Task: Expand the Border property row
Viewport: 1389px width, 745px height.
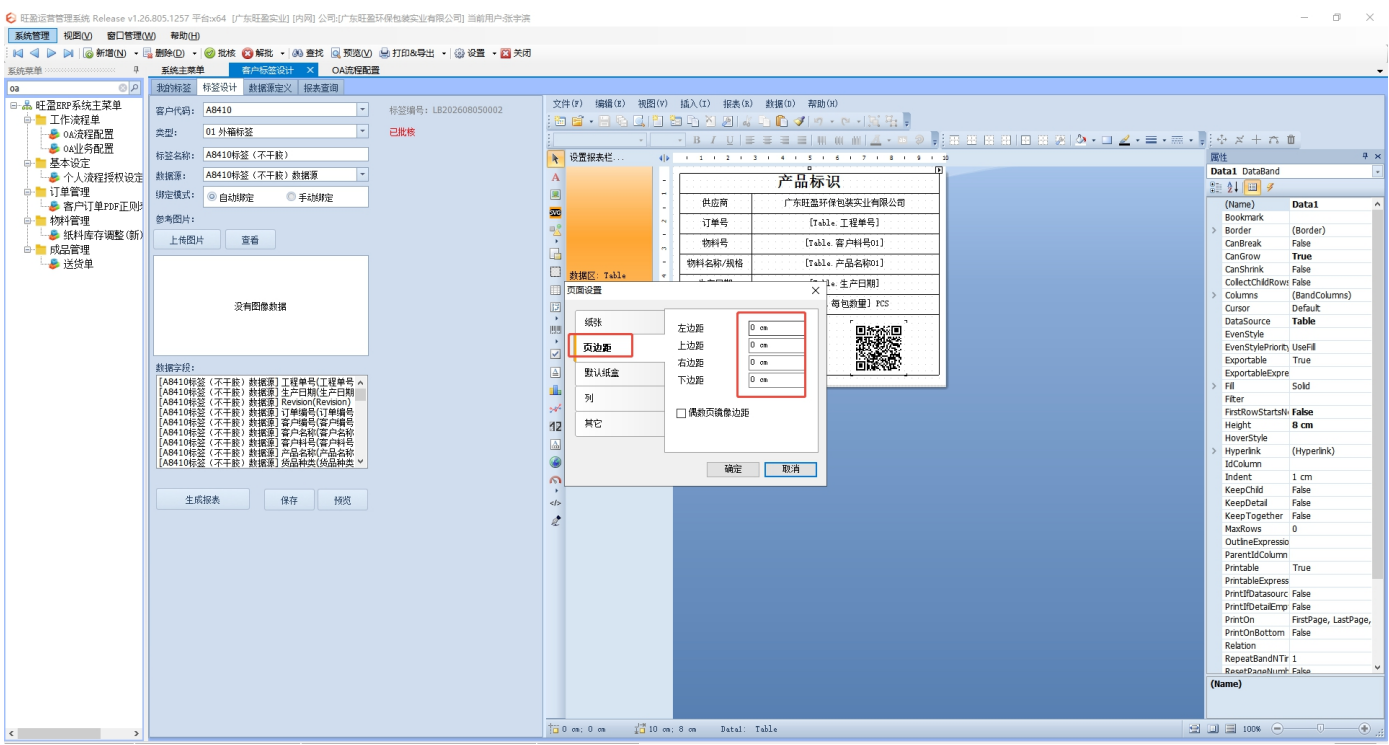Action: coord(1214,230)
